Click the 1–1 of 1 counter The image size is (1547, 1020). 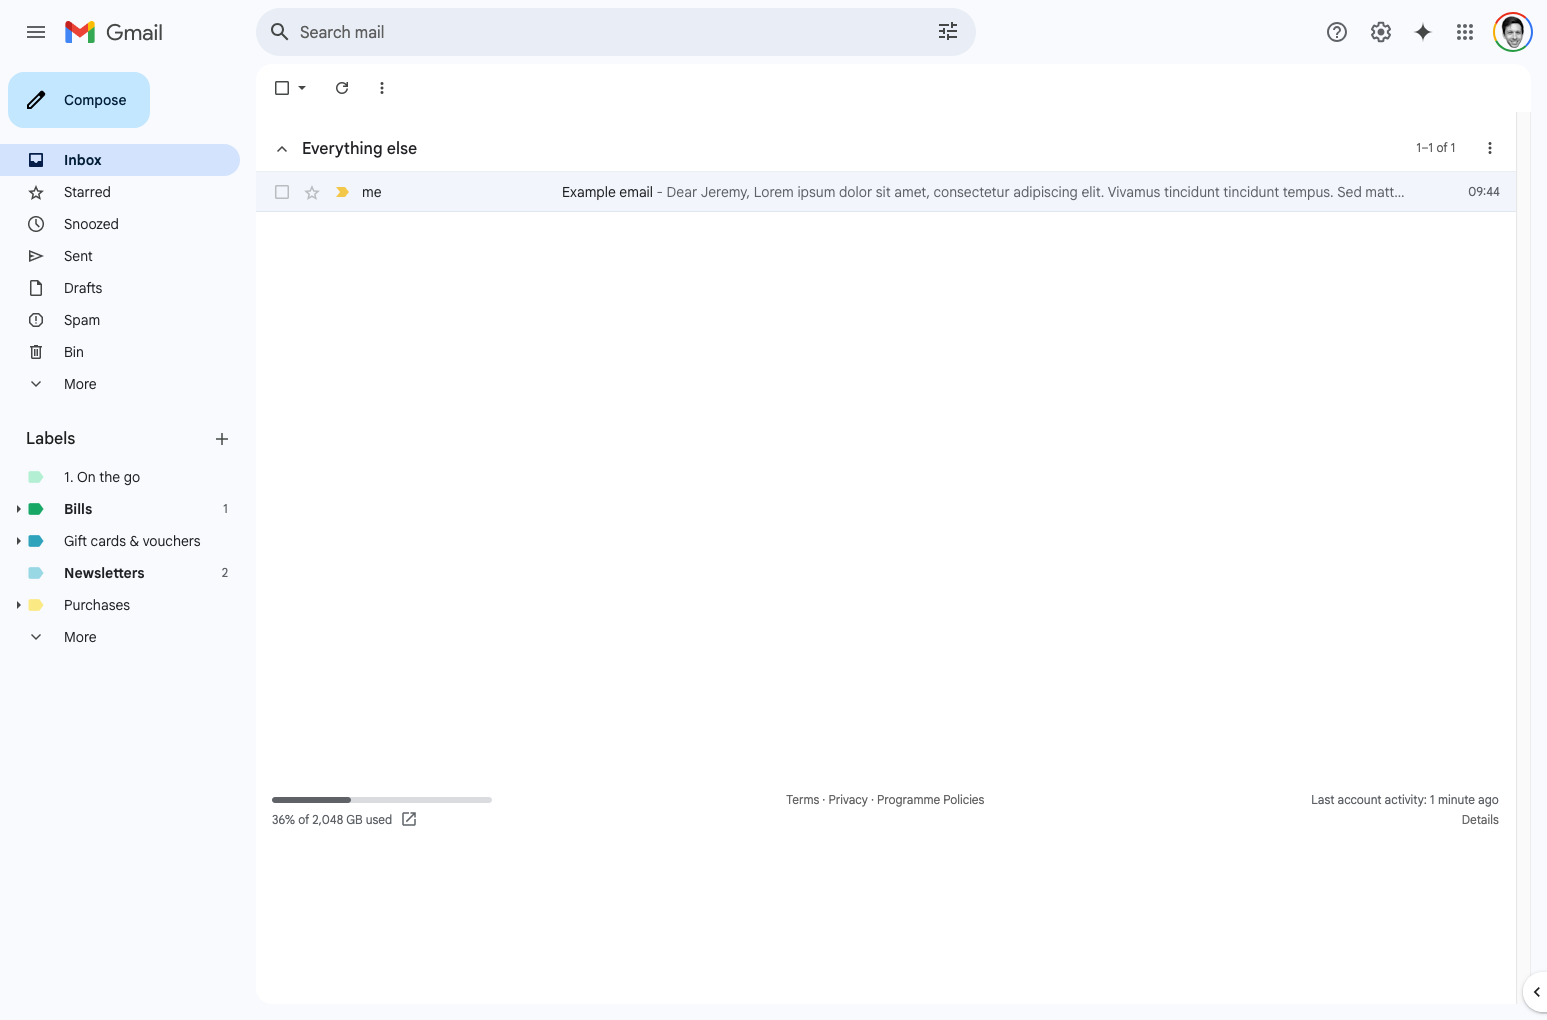click(1435, 148)
